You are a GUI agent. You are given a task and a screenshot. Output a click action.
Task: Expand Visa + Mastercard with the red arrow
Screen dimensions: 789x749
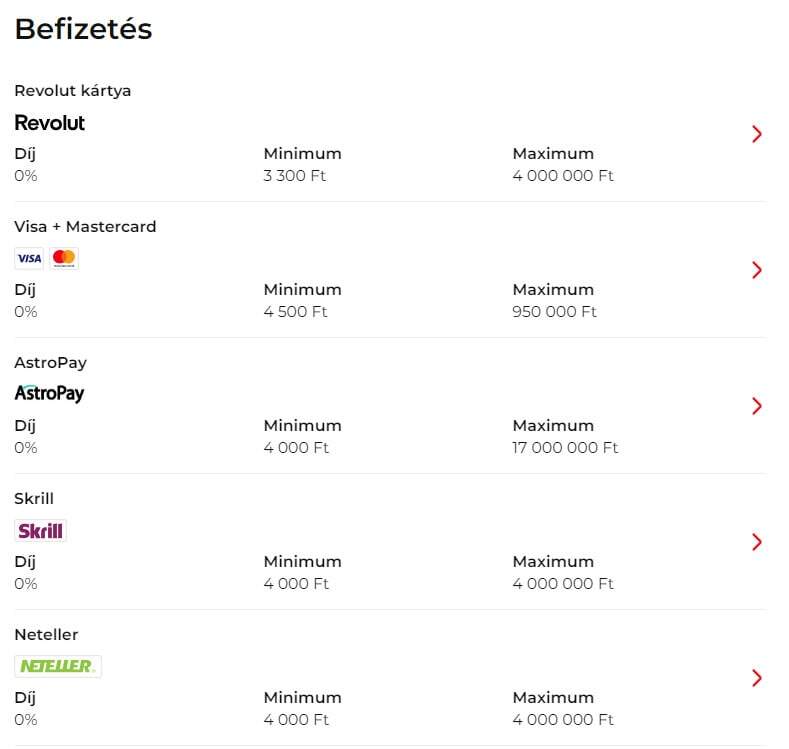point(756,270)
